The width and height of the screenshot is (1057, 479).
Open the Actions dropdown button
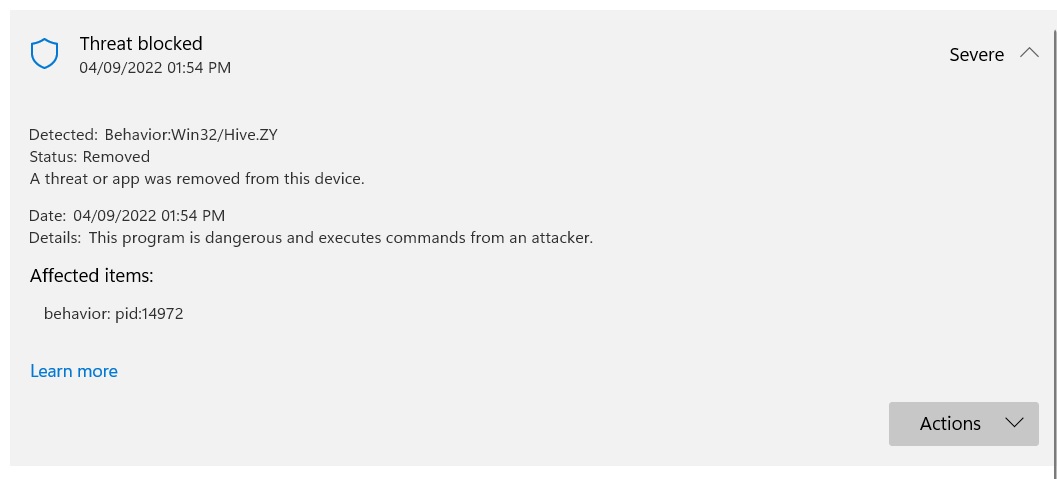tap(963, 424)
